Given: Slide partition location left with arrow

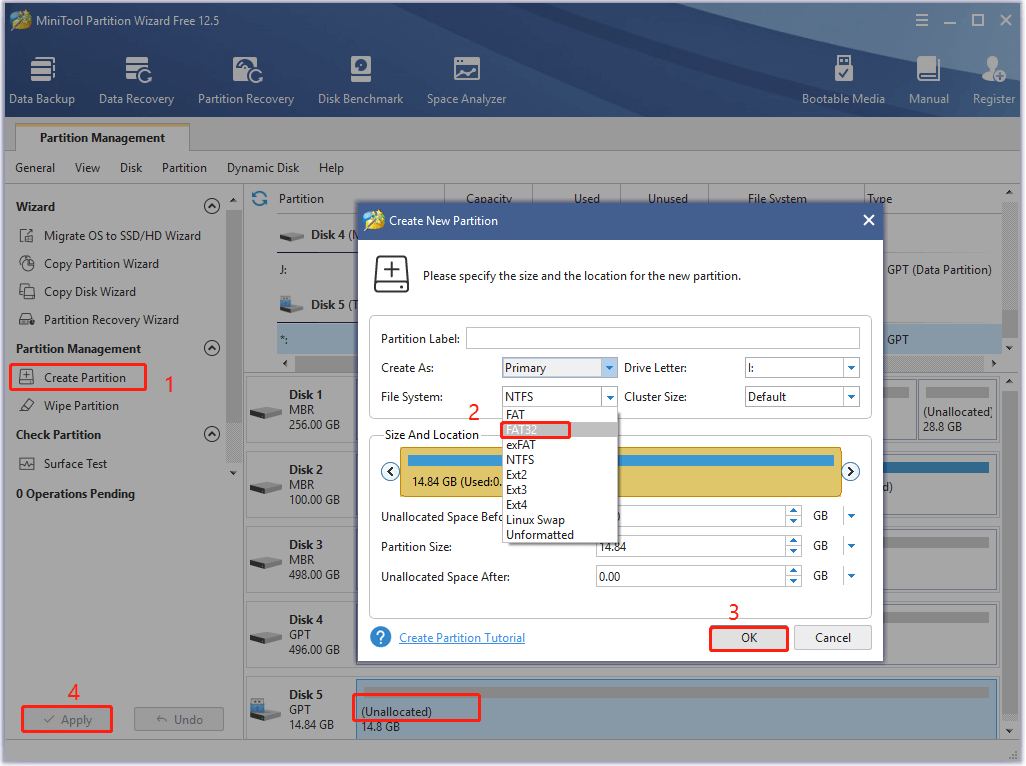Looking at the screenshot, I should [391, 472].
